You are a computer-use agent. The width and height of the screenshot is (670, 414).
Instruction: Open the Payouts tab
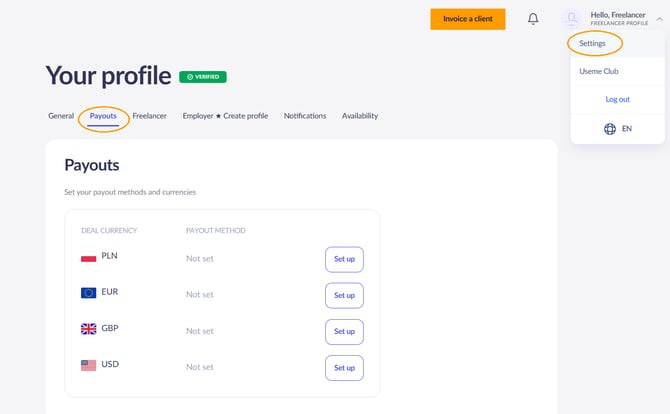pos(103,116)
